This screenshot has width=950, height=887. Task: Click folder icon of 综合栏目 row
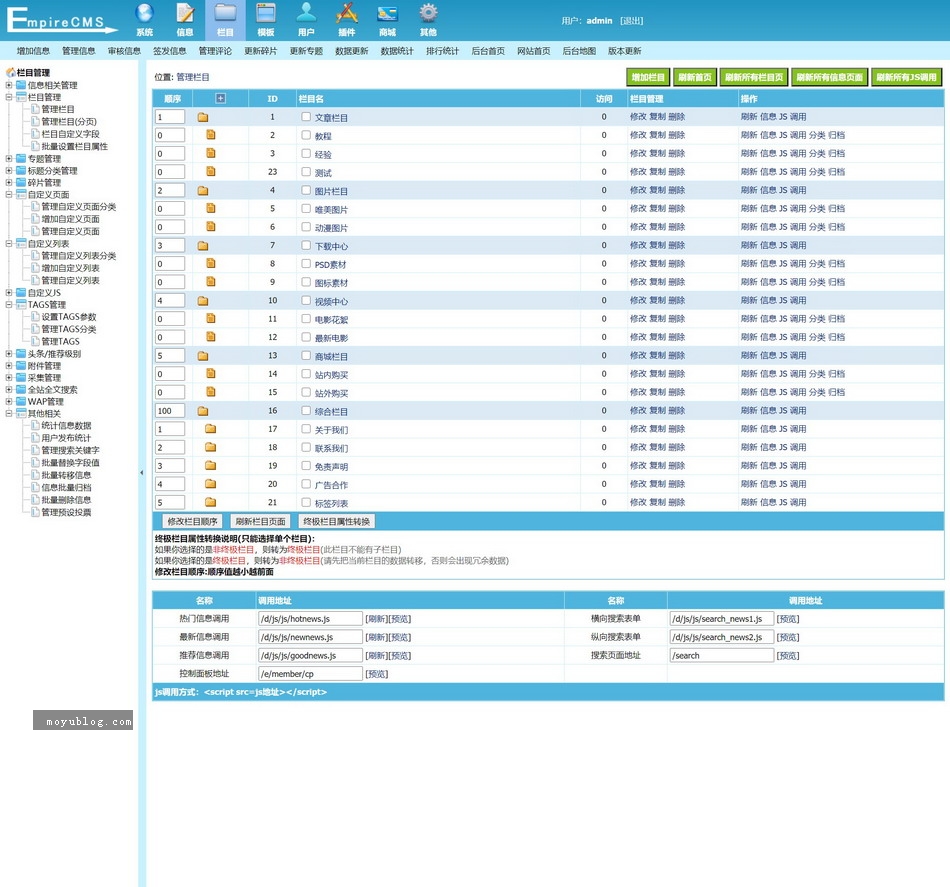coord(203,411)
